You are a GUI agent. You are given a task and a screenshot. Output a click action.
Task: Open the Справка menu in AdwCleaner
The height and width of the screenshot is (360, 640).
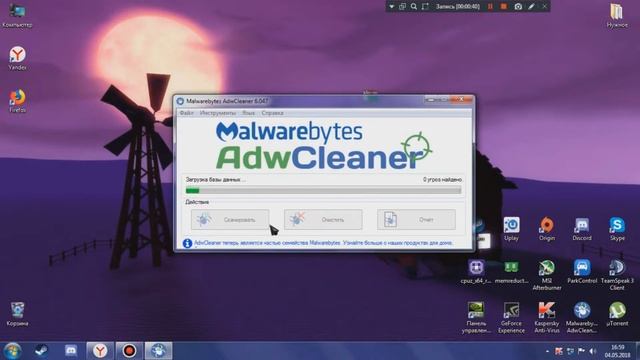273,113
